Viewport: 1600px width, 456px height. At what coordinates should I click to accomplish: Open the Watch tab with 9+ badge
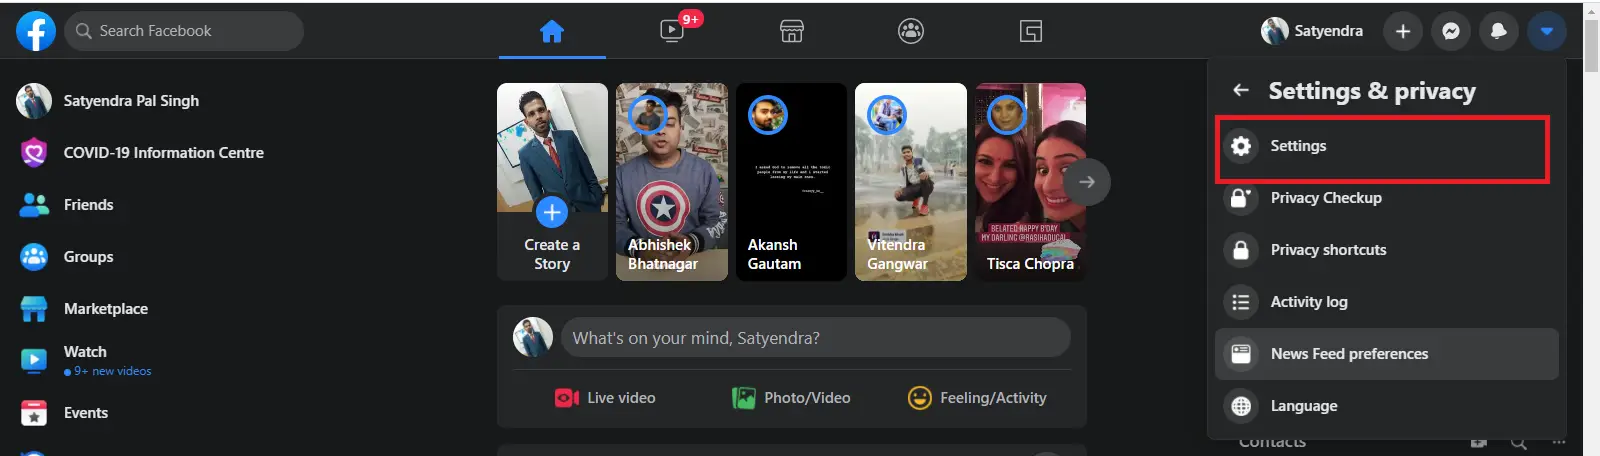click(x=672, y=31)
